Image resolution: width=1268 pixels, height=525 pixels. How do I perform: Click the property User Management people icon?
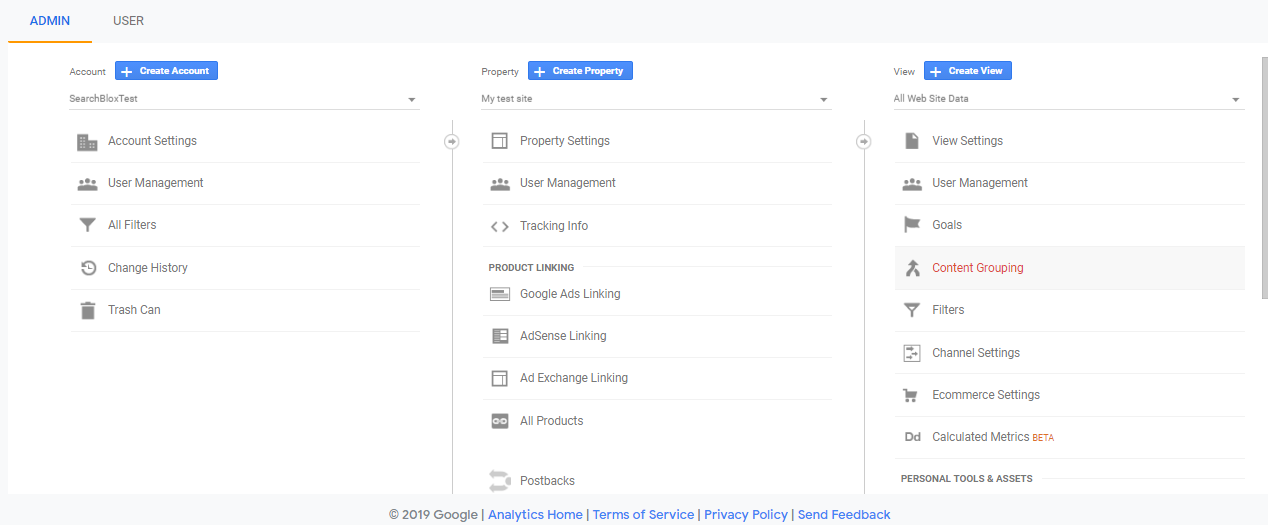pos(500,183)
